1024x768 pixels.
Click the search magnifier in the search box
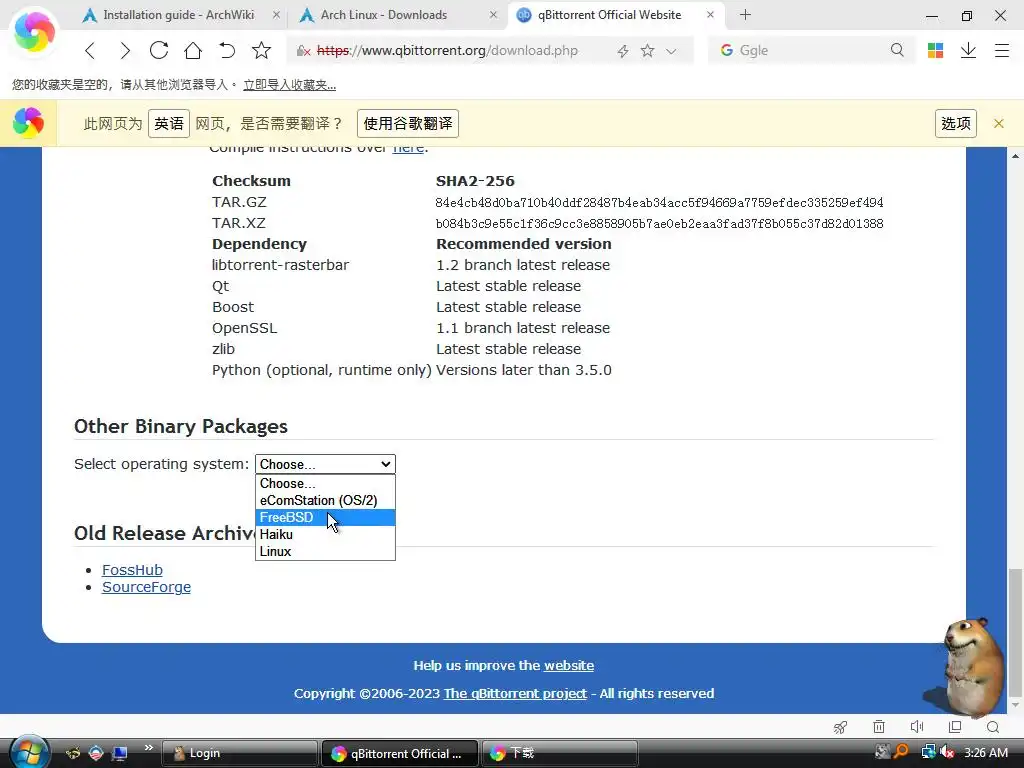click(x=897, y=50)
